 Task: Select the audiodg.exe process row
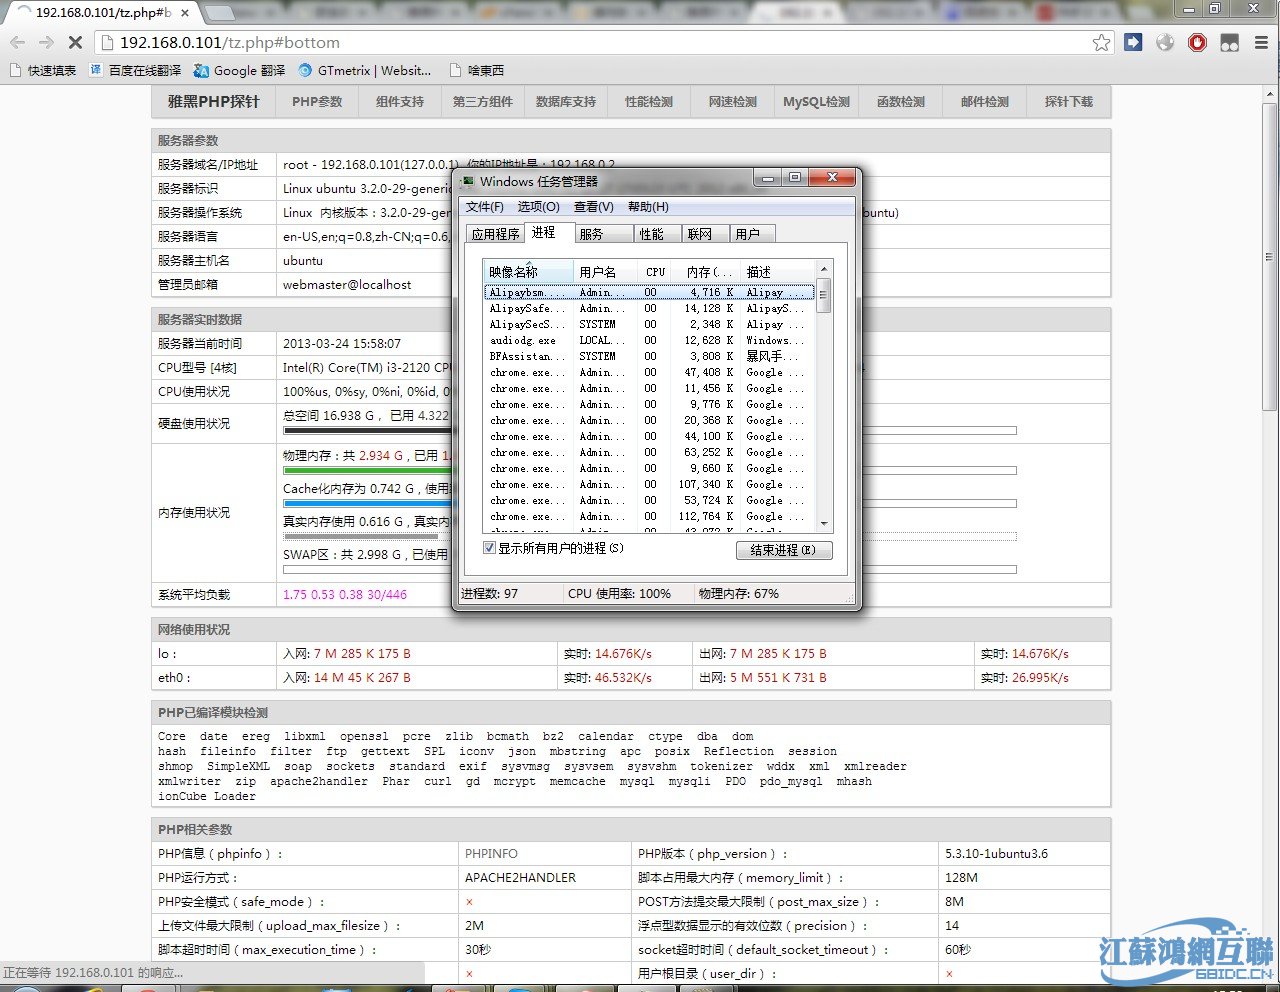point(649,340)
